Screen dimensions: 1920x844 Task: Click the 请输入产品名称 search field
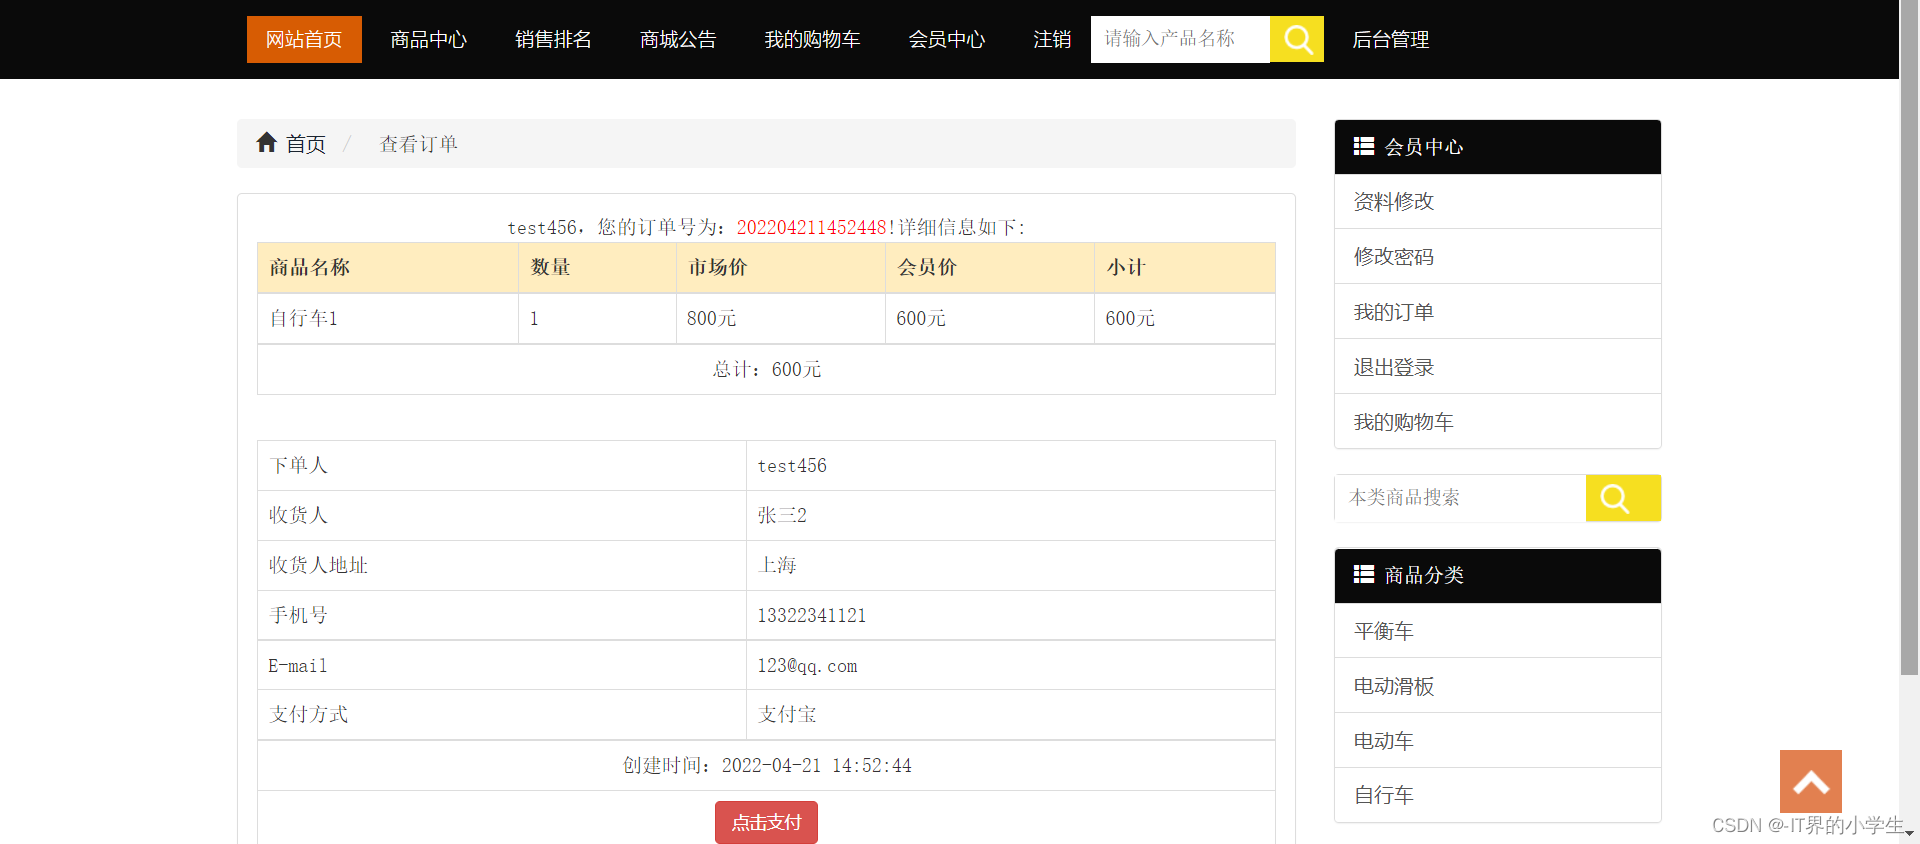[1180, 39]
